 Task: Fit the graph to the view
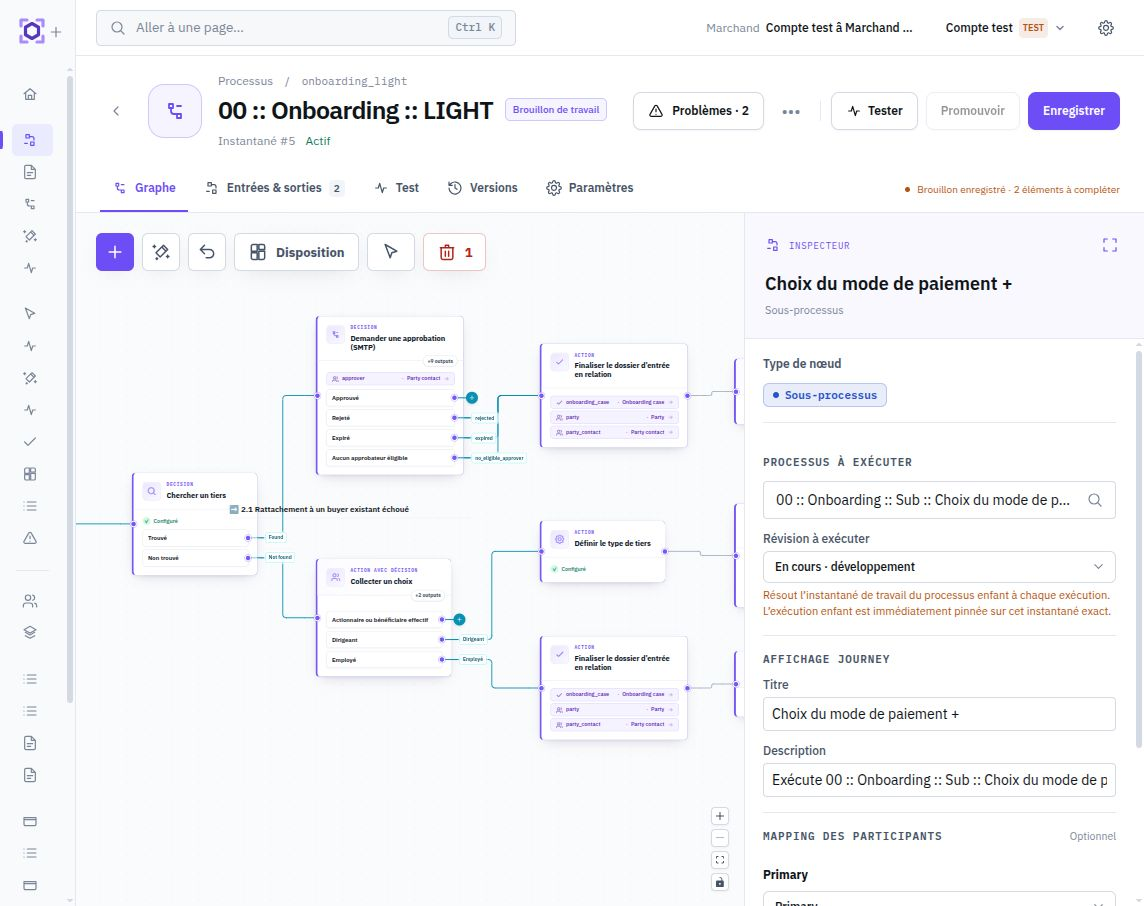click(719, 860)
